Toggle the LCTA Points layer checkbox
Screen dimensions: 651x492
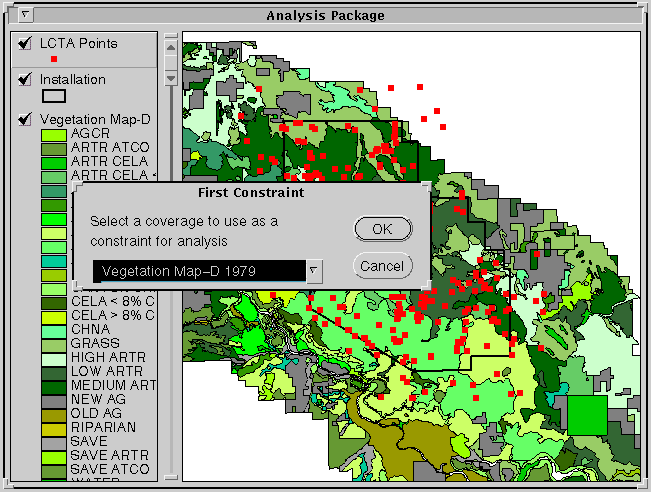[x=25, y=44]
